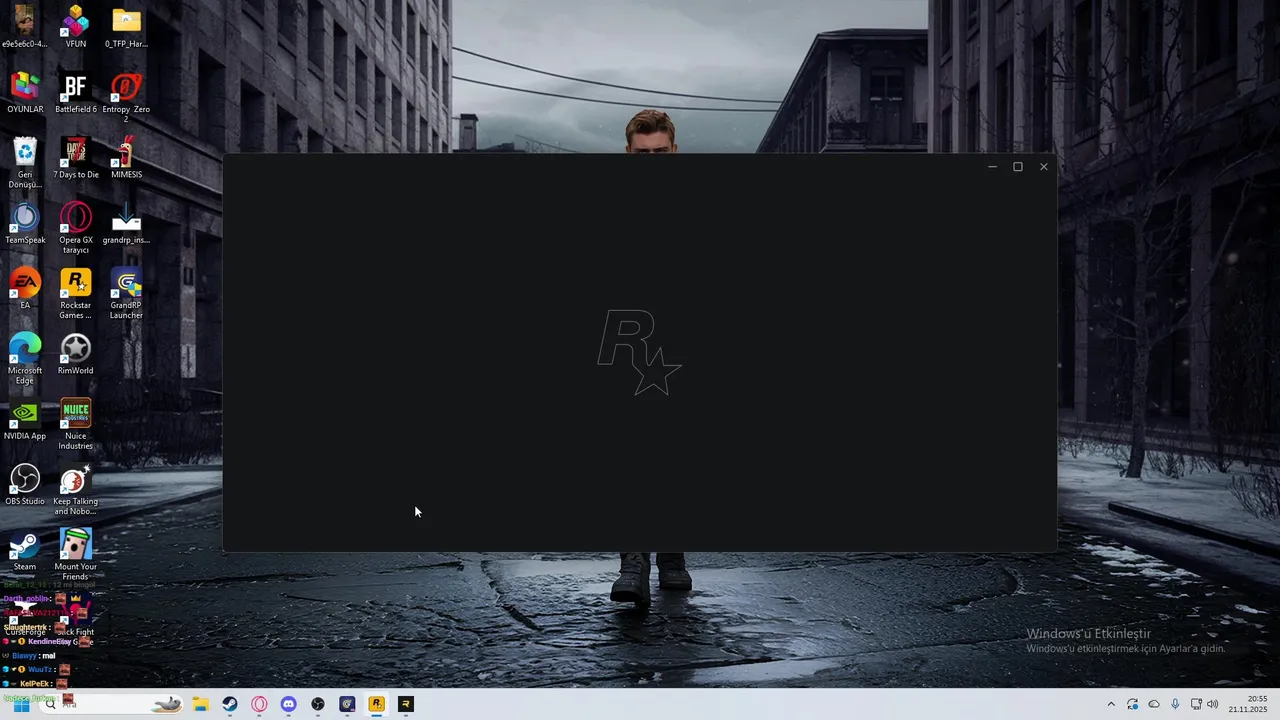Open the Windows Start menu
The width and height of the screenshot is (1280, 720).
[x=21, y=704]
